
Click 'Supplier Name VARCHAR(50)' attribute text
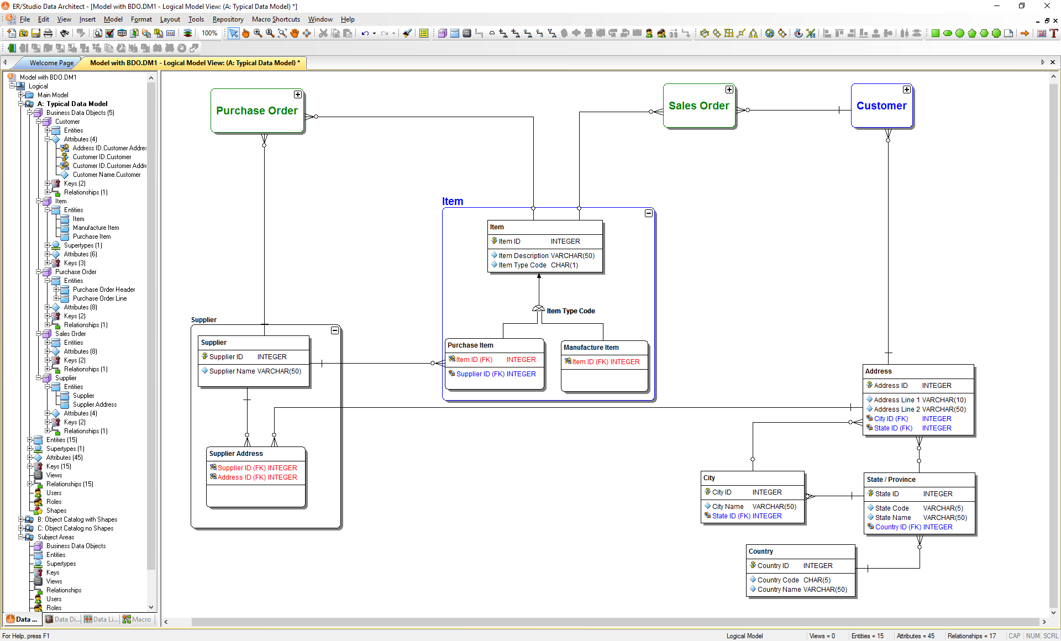pyautogui.click(x=255, y=371)
